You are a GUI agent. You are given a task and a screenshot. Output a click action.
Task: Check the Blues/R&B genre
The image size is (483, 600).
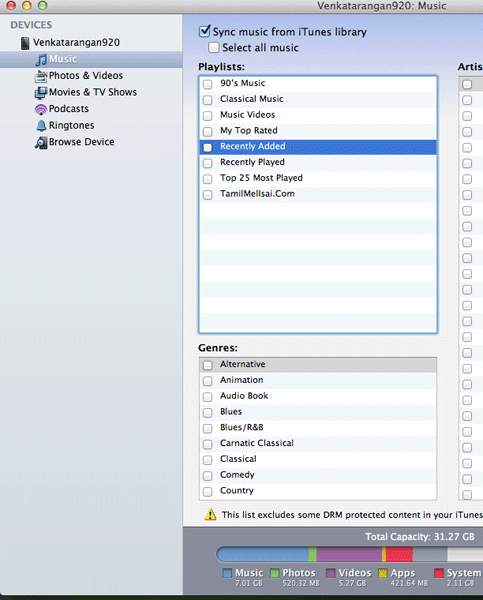click(207, 428)
